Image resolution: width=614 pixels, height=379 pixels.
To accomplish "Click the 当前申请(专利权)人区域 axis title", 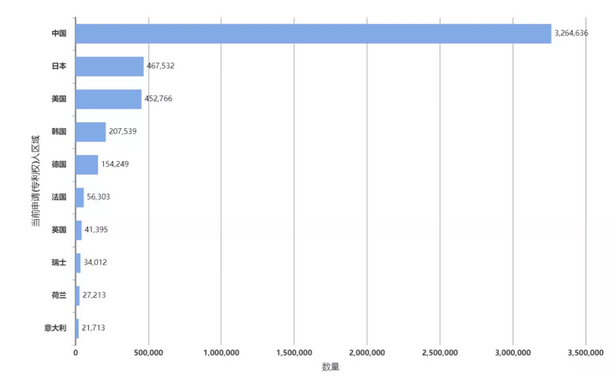I will [x=35, y=181].
